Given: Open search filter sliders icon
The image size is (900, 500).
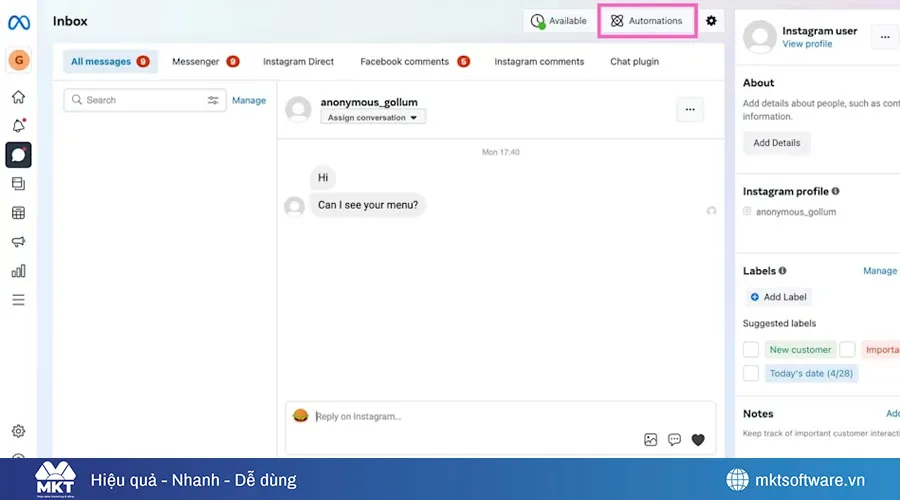Looking at the screenshot, I should [213, 100].
